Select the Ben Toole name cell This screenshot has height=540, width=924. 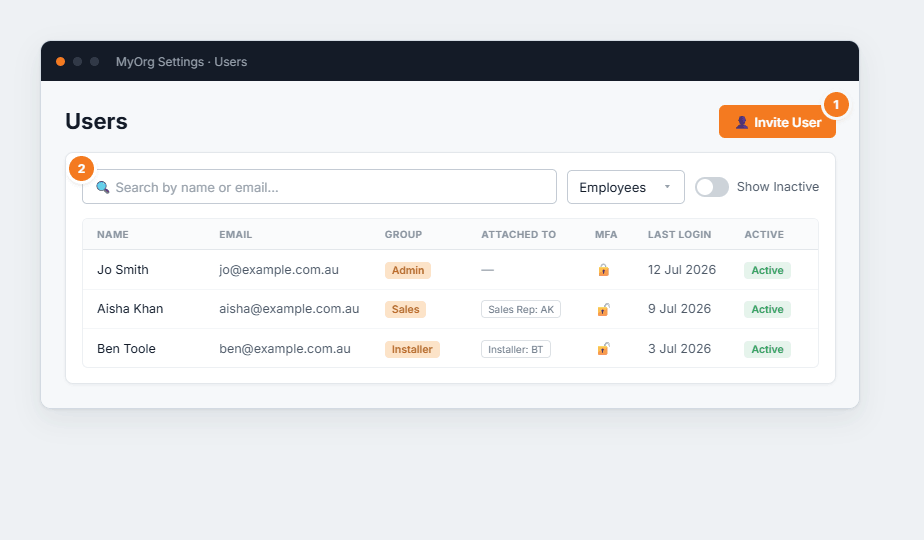coord(126,348)
